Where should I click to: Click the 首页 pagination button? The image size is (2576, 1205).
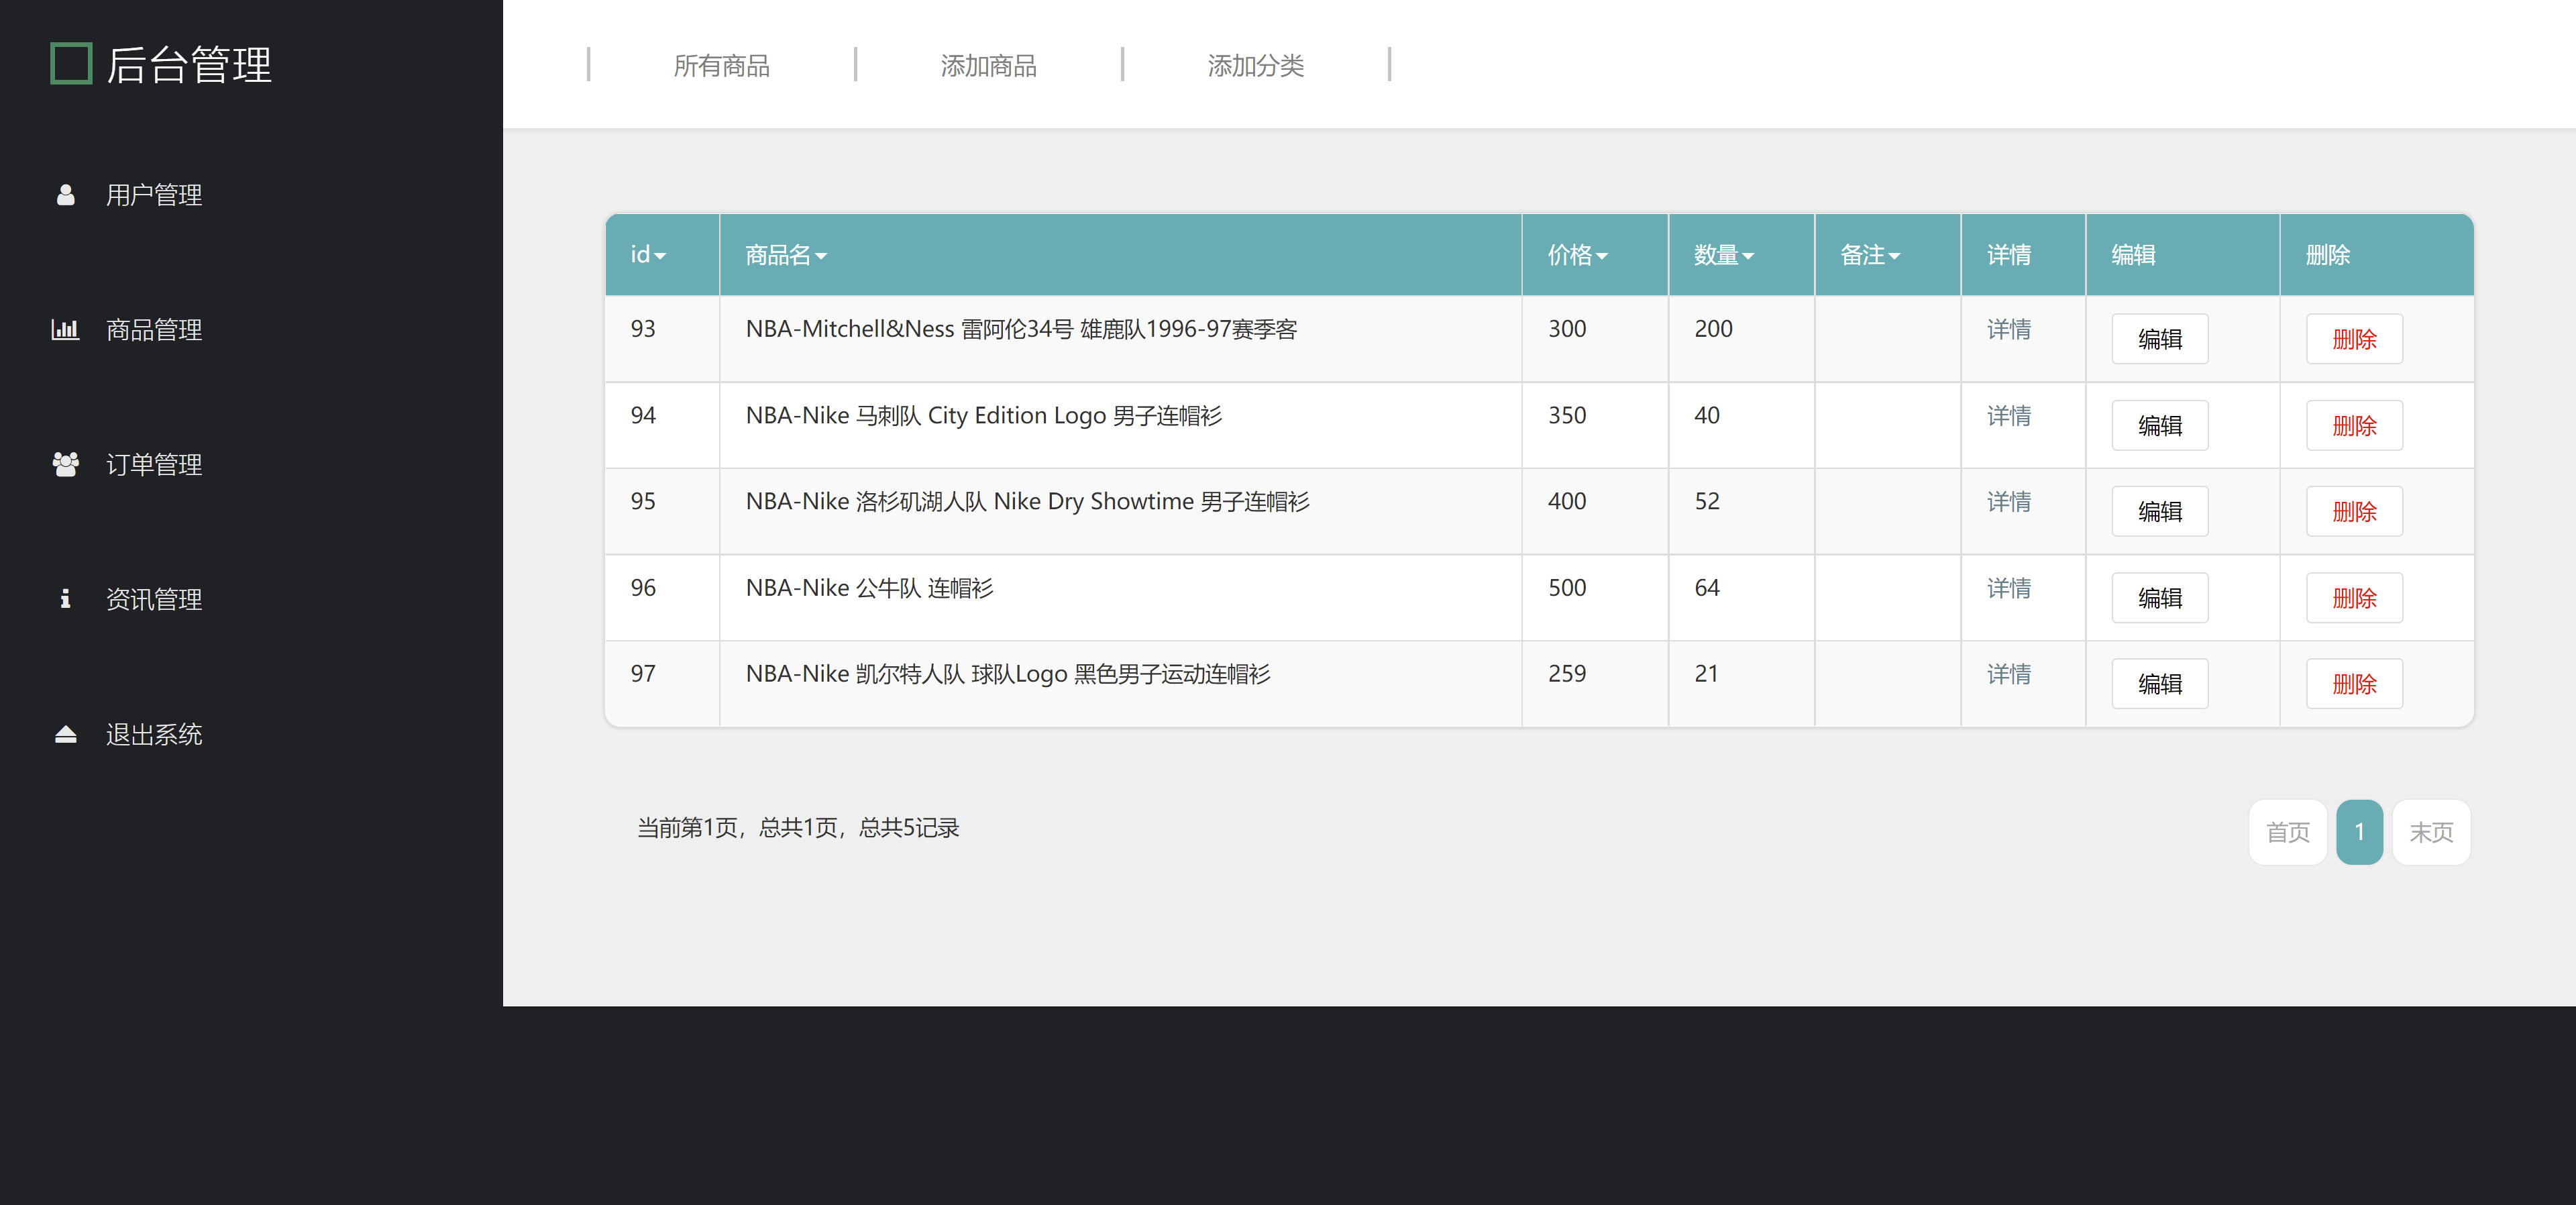pos(2287,831)
